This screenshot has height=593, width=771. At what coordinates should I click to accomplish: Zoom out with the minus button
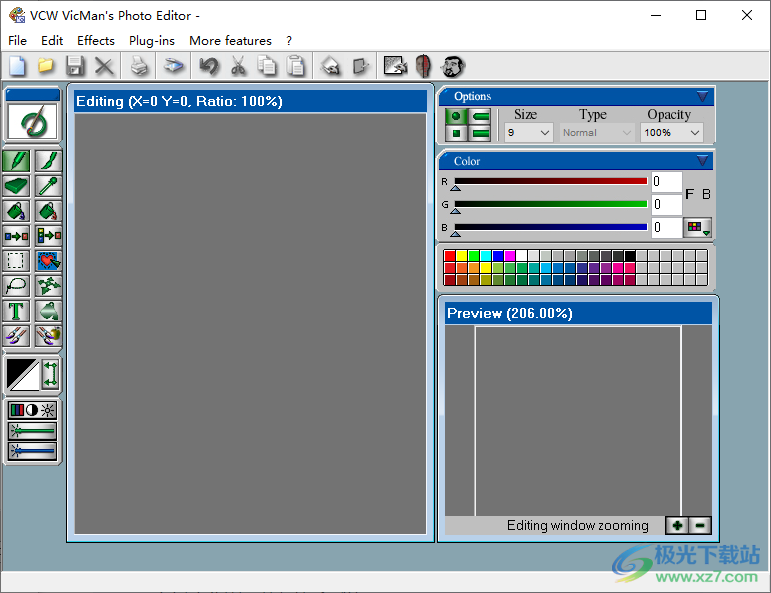pyautogui.click(x=700, y=525)
